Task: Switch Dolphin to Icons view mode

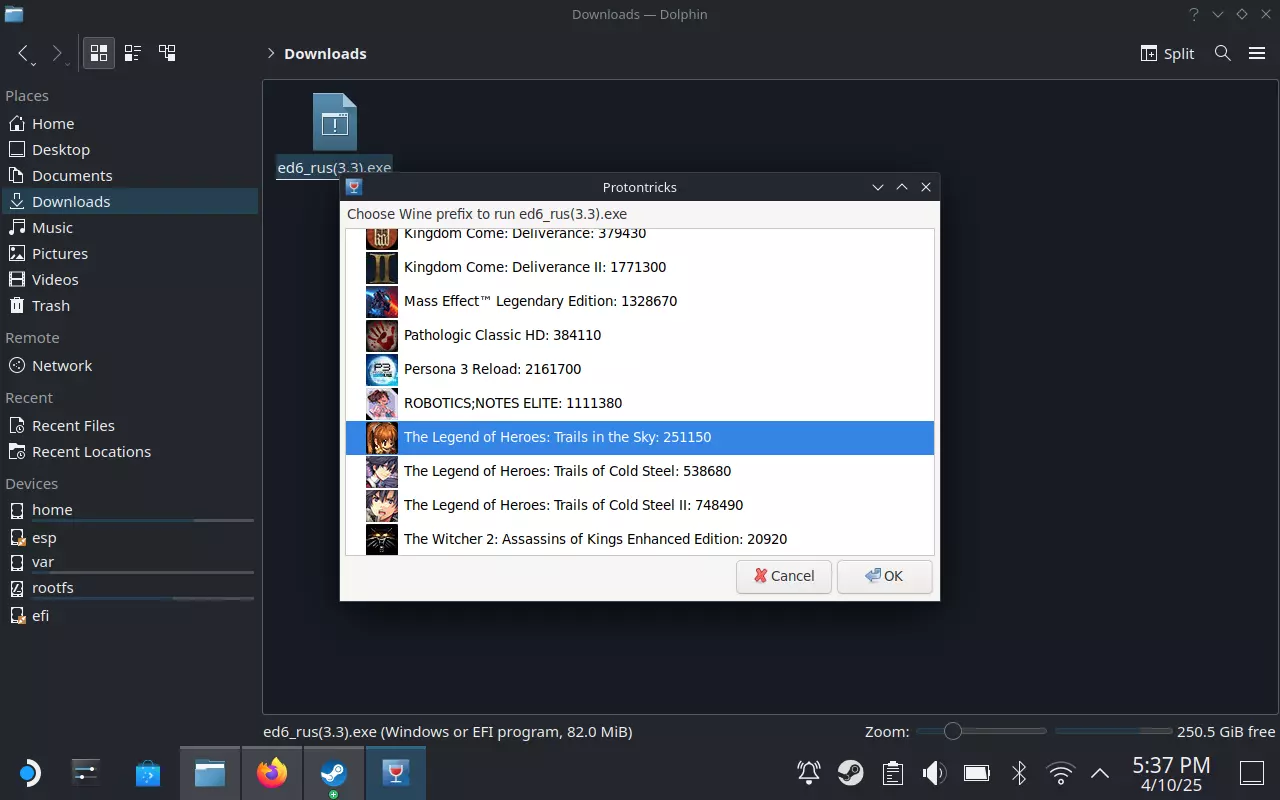Action: (99, 53)
